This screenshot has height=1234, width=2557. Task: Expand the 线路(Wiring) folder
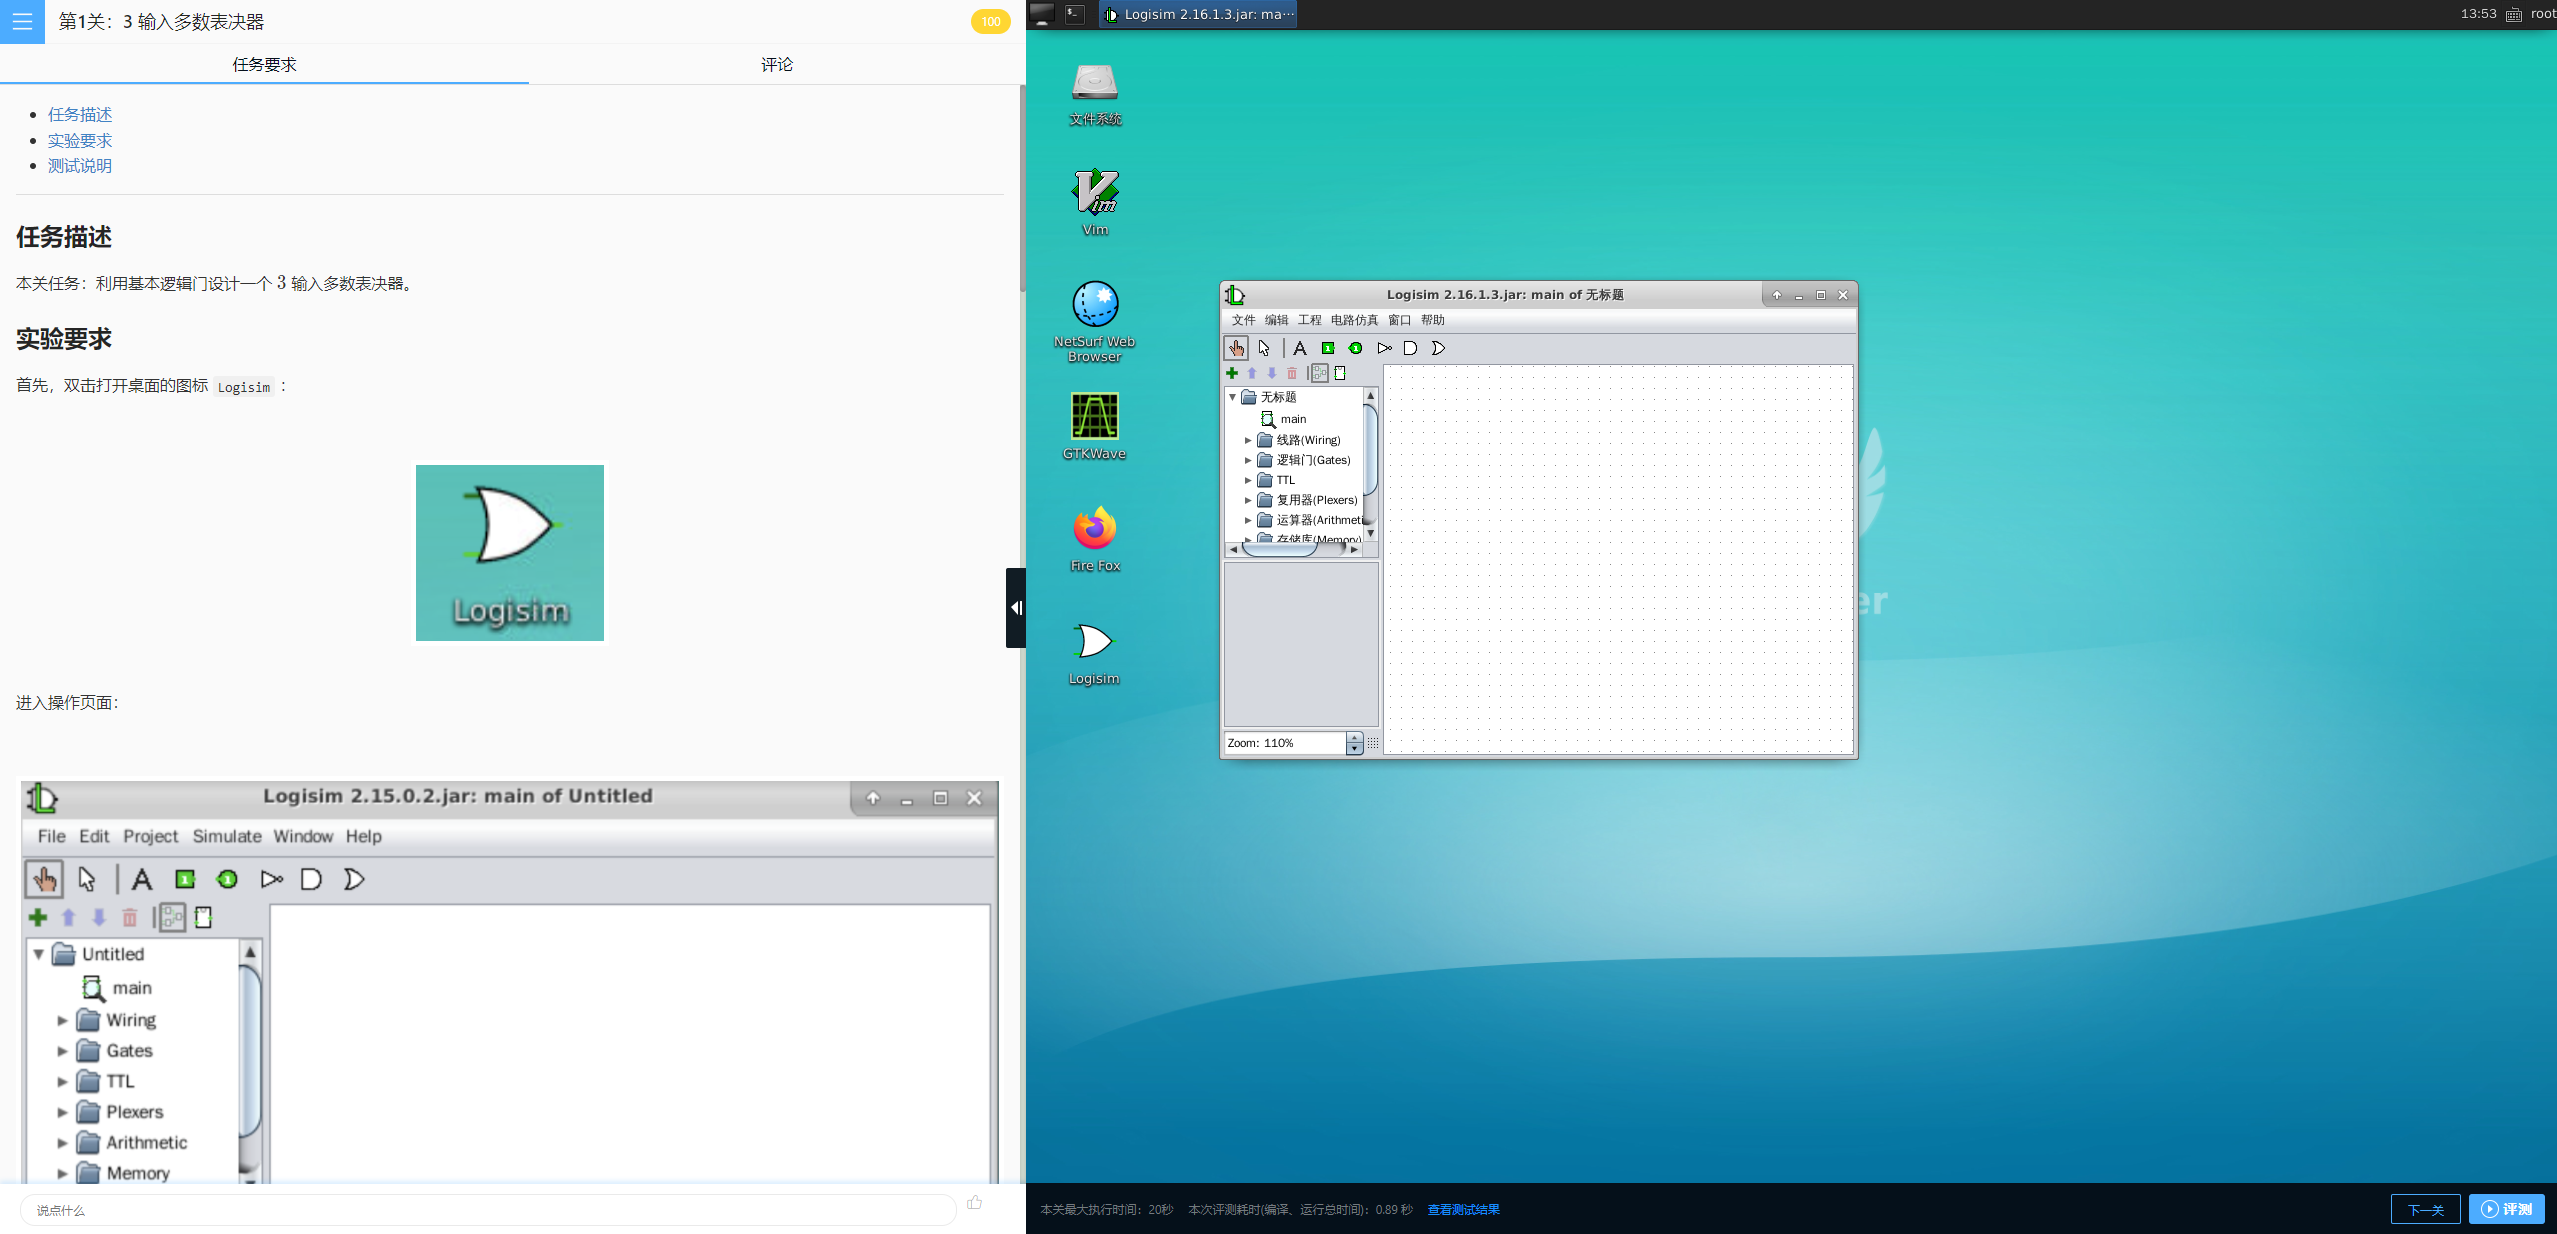pos(1248,440)
